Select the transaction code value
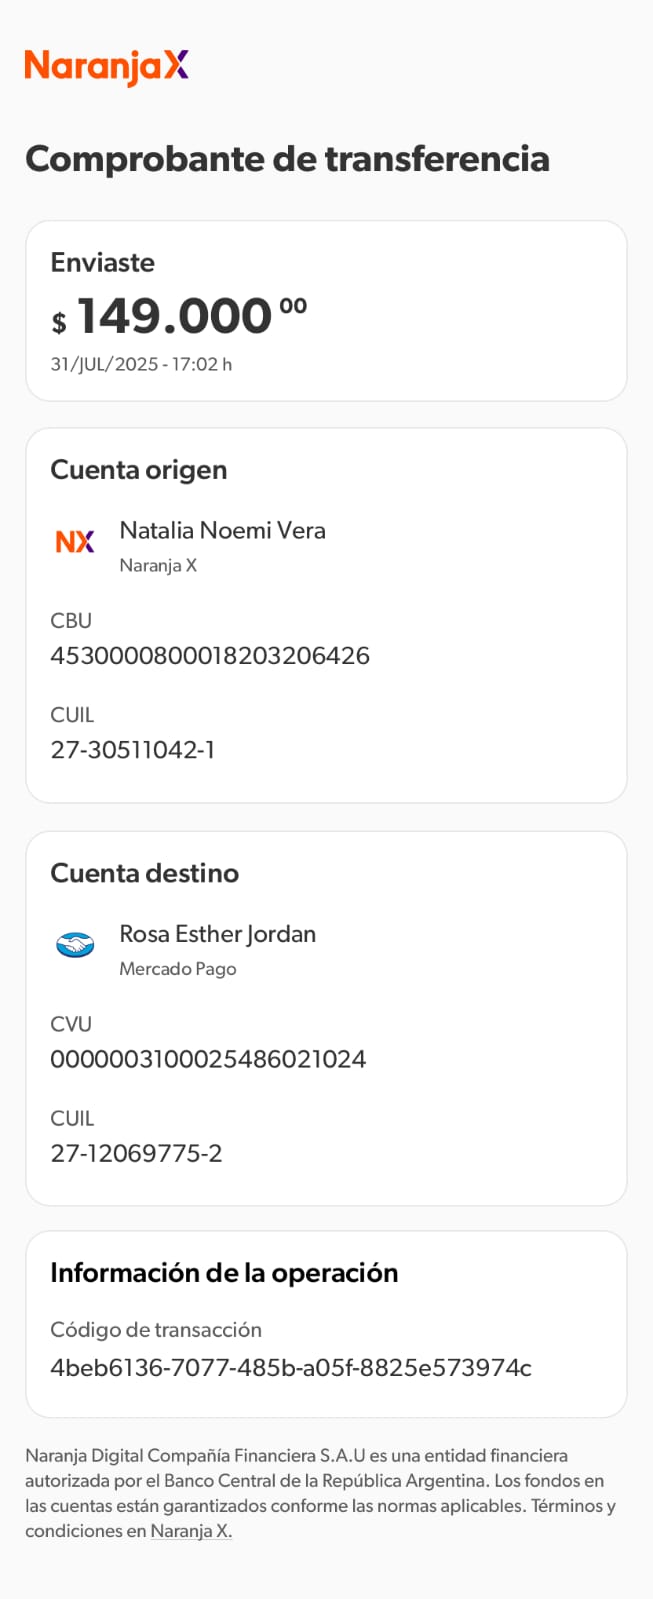This screenshot has height=1599, width=653. coord(291,1367)
